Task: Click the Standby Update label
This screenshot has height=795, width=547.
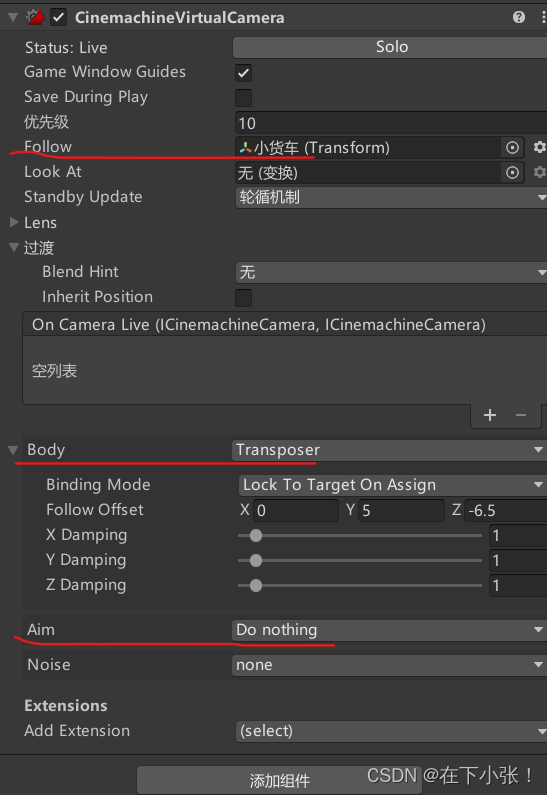Action: point(83,197)
